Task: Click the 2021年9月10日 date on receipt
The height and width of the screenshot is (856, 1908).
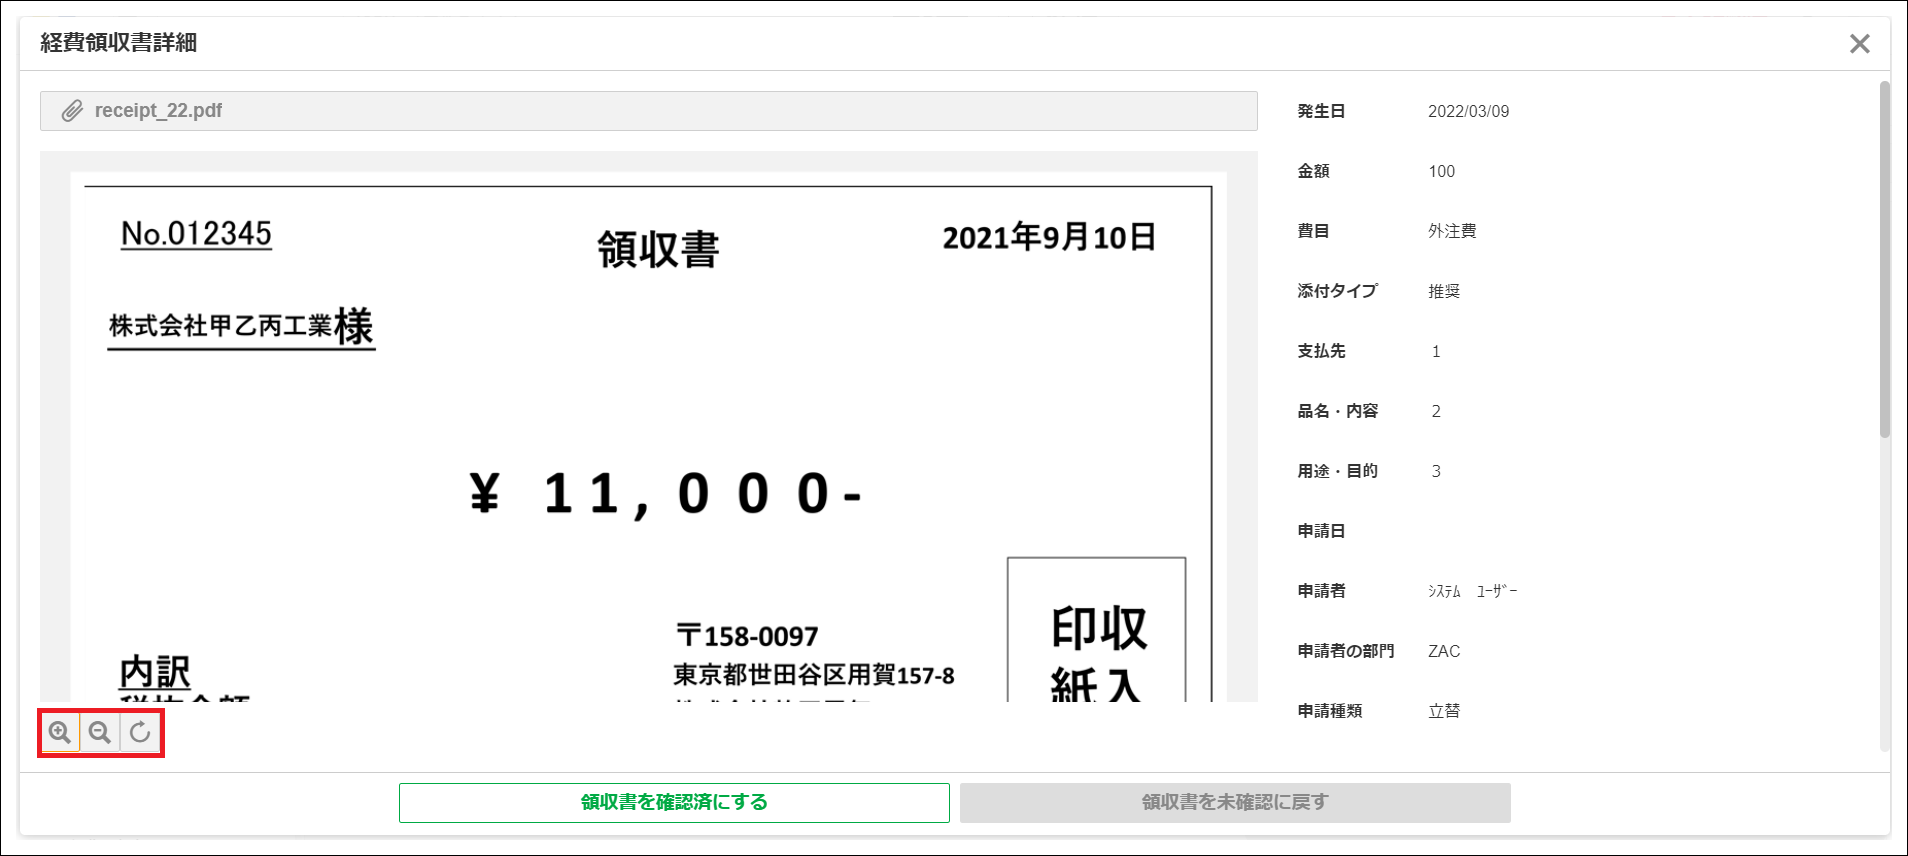Action: tap(1048, 238)
